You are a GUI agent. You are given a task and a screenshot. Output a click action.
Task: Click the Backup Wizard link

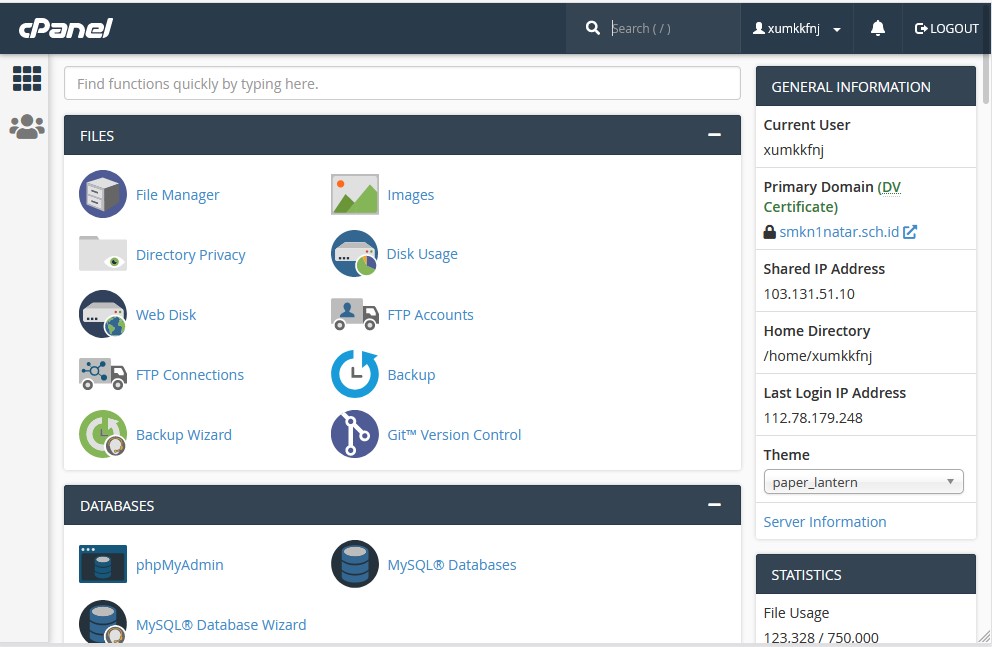pos(183,435)
